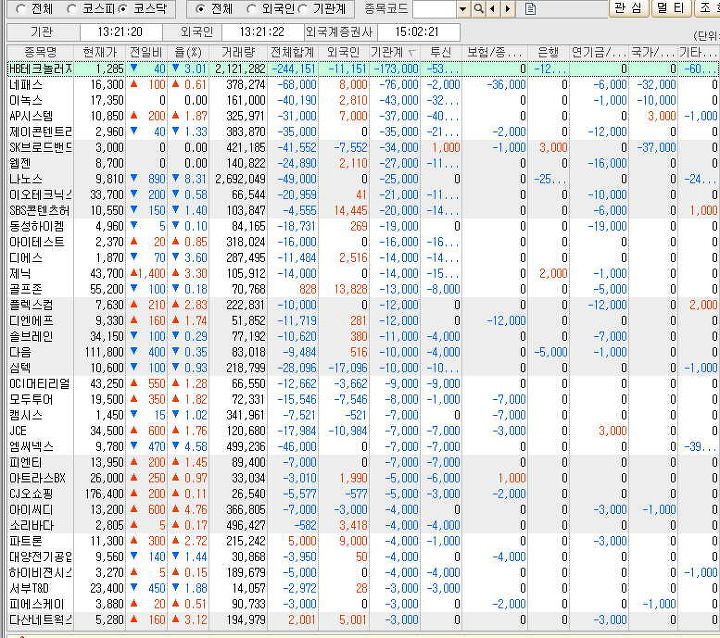Sort by 국가/... column header
720x638 pixels.
pos(652,52)
